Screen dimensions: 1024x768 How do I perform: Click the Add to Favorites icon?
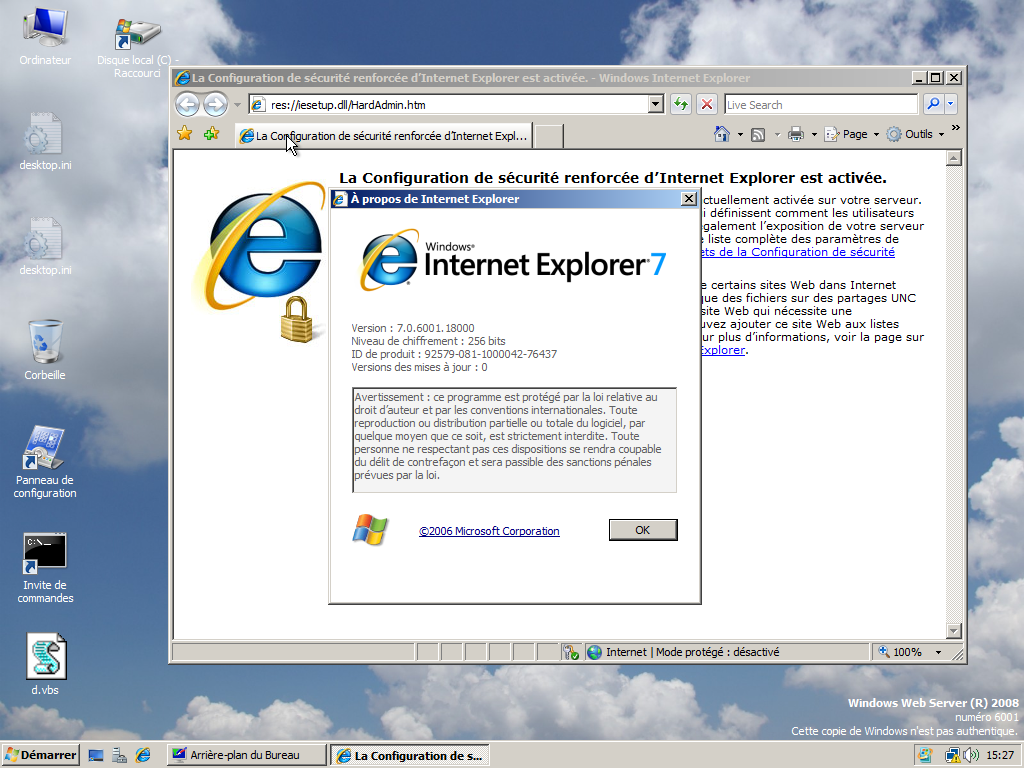click(x=211, y=134)
